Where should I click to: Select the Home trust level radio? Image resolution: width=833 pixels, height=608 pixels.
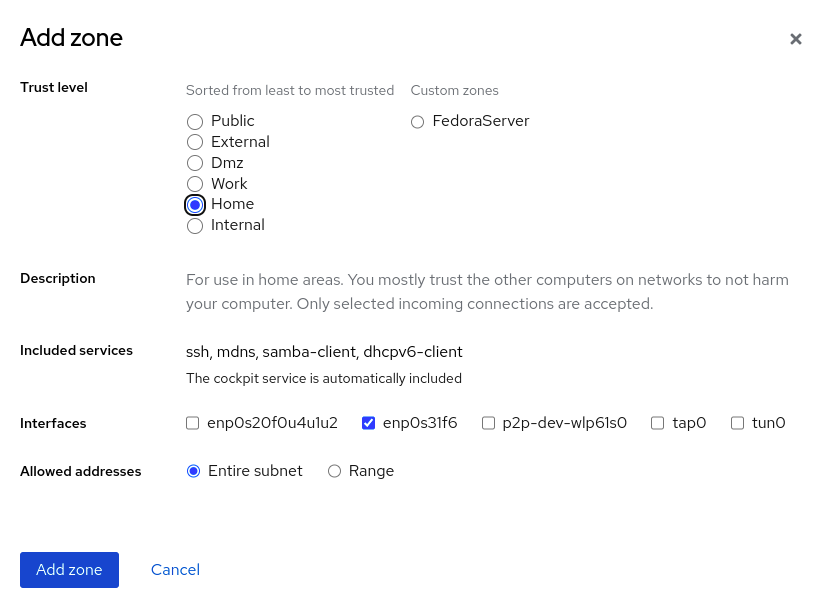(195, 204)
